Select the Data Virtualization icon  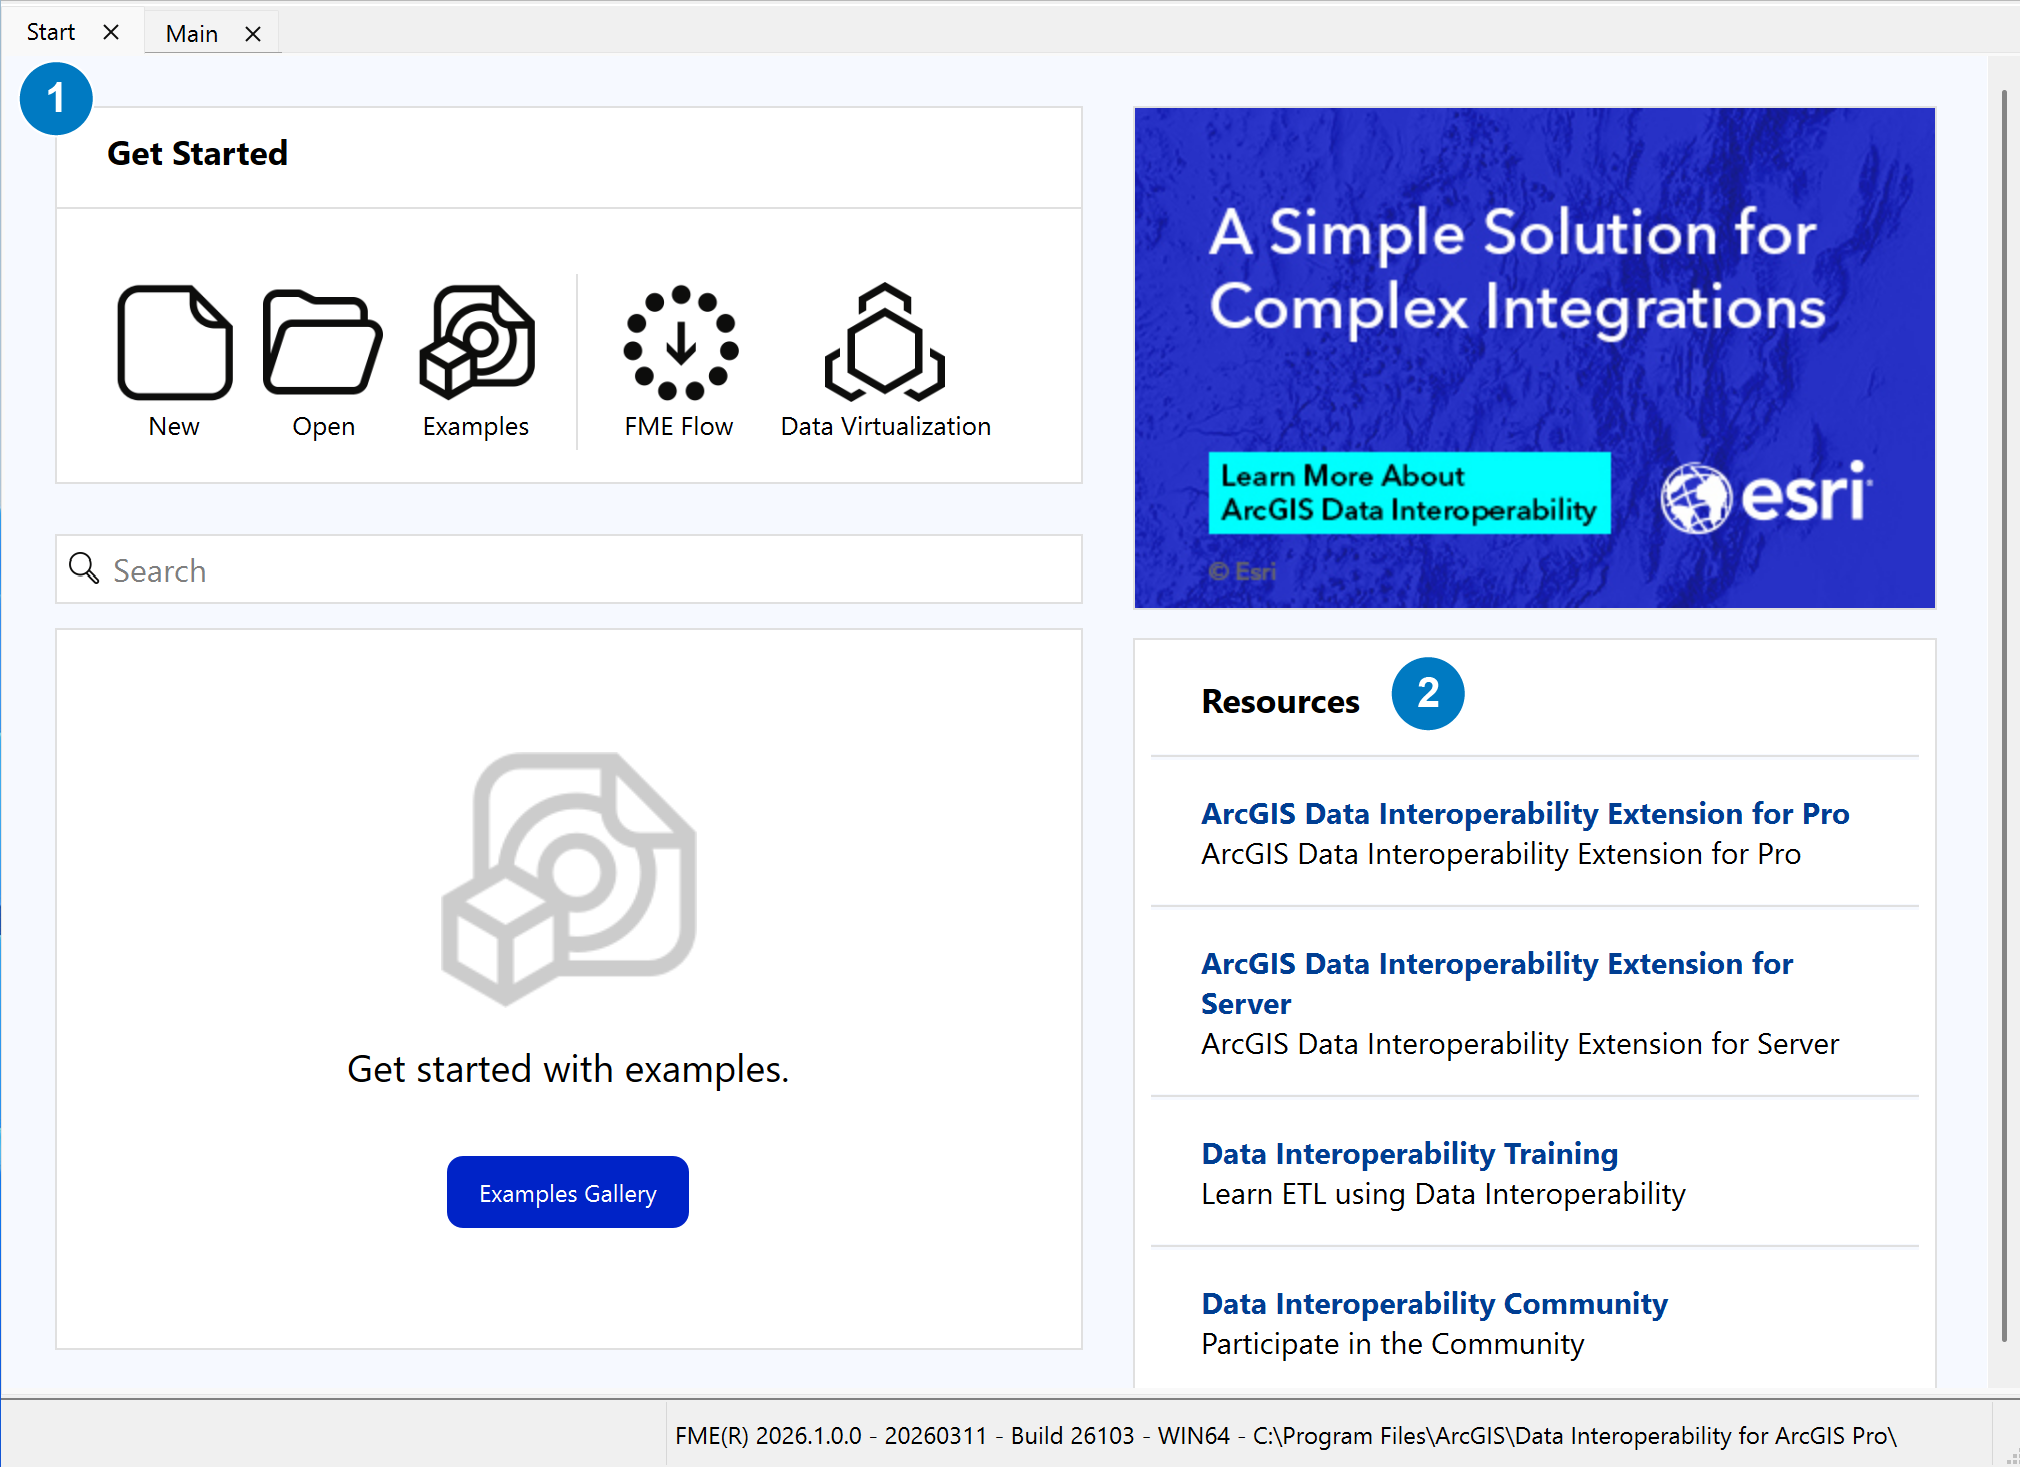(x=885, y=343)
